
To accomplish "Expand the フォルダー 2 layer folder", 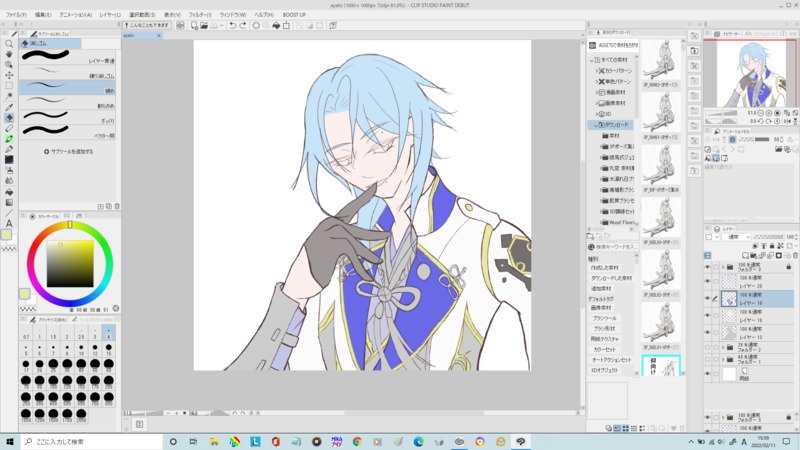I will (x=723, y=347).
